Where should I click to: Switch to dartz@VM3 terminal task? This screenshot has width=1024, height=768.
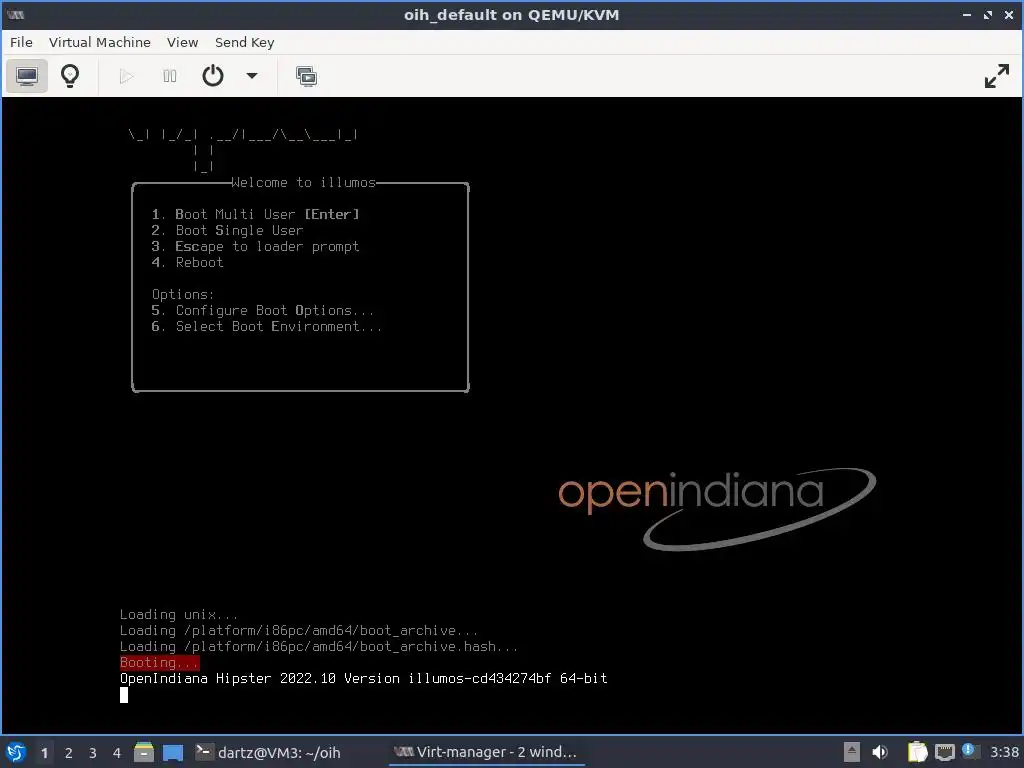(x=268, y=752)
